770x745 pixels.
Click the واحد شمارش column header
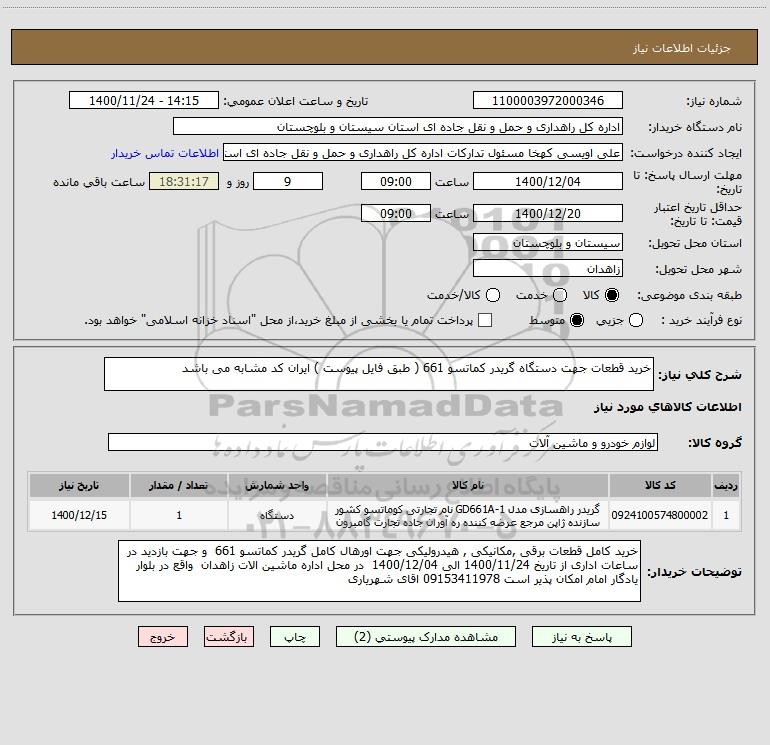click(x=277, y=485)
